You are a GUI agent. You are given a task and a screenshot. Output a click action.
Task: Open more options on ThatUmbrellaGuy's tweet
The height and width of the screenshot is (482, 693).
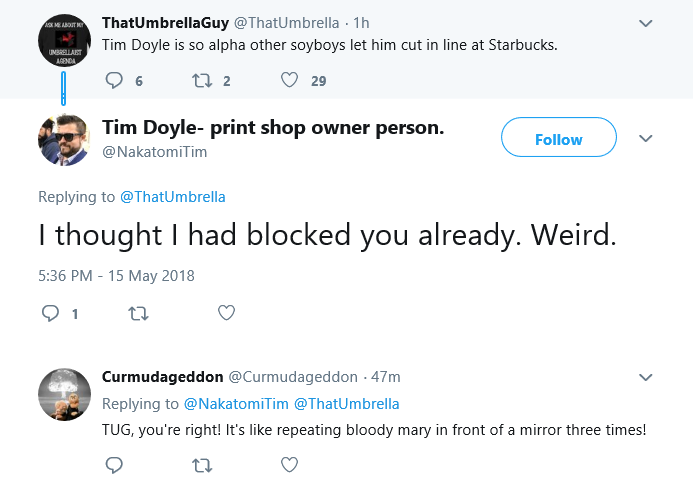[646, 23]
